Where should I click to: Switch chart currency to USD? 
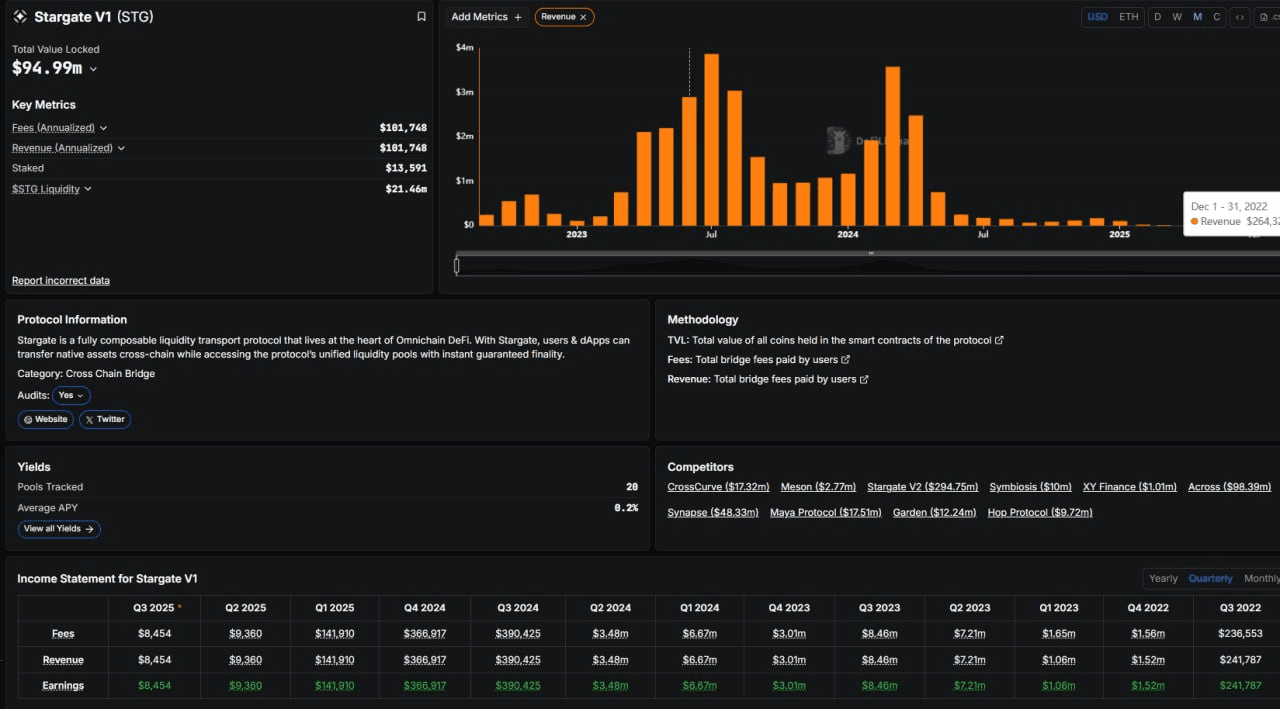1097,17
